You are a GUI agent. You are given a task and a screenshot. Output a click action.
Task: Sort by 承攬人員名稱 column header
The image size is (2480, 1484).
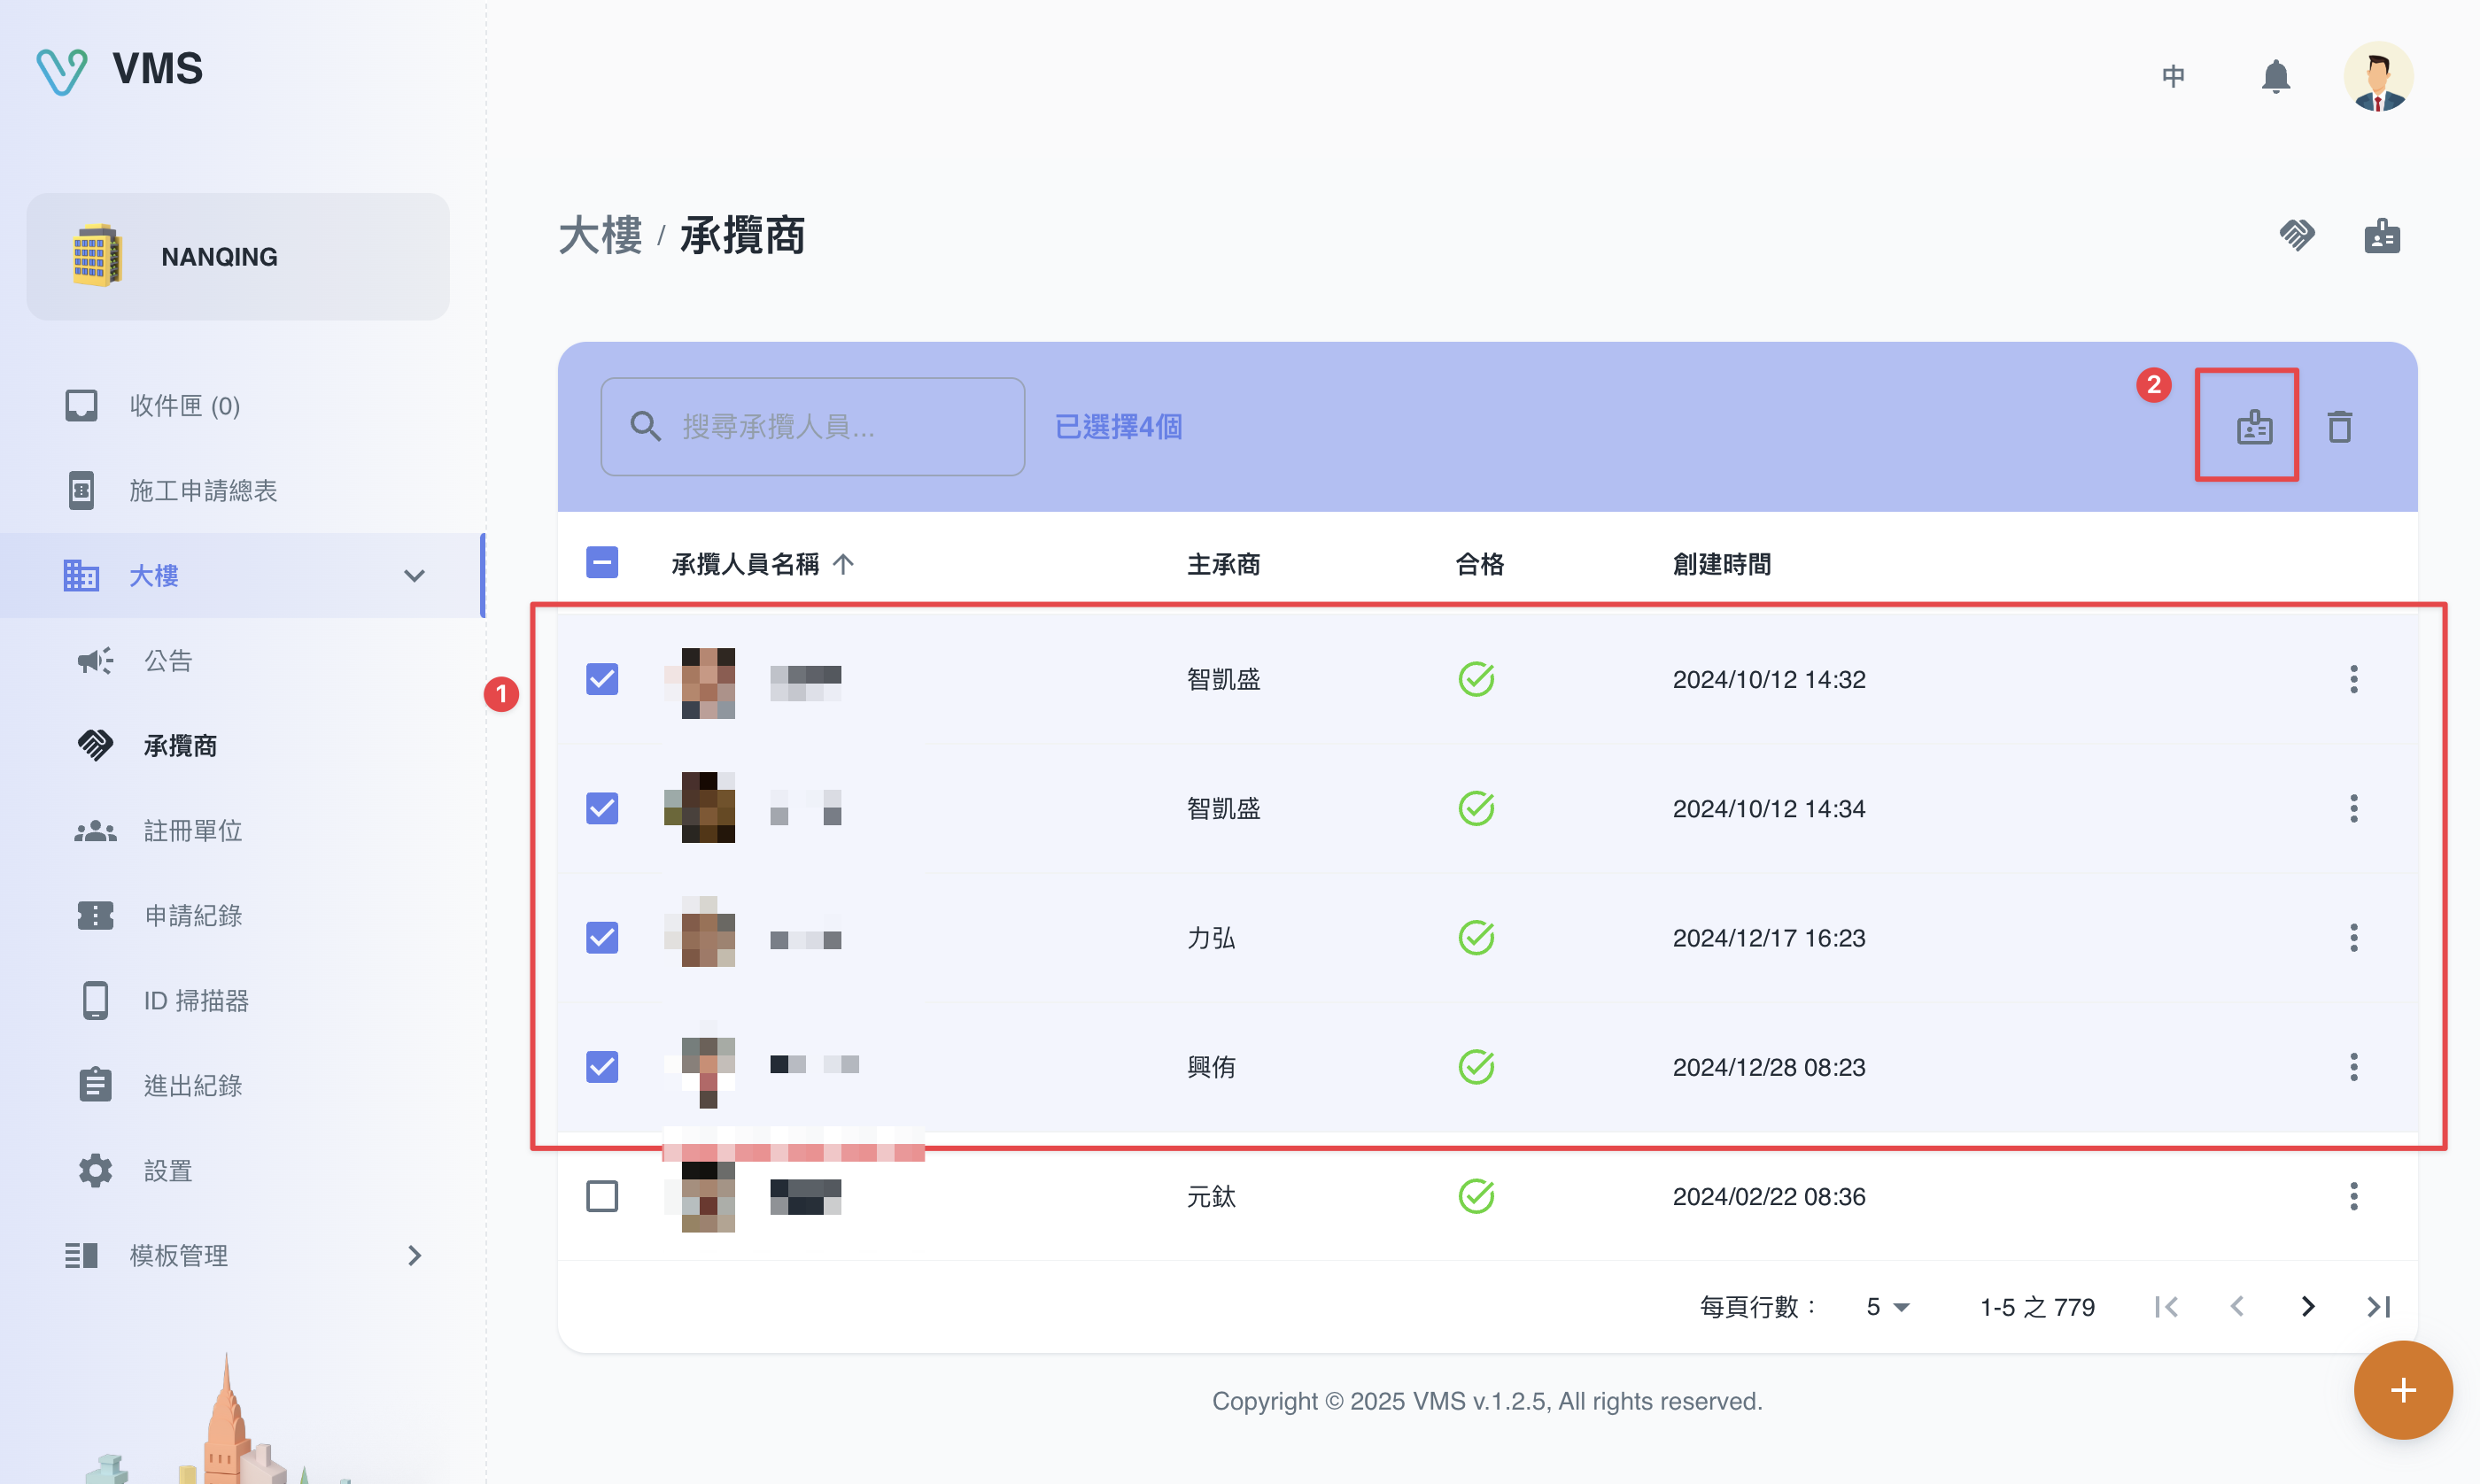coord(745,564)
